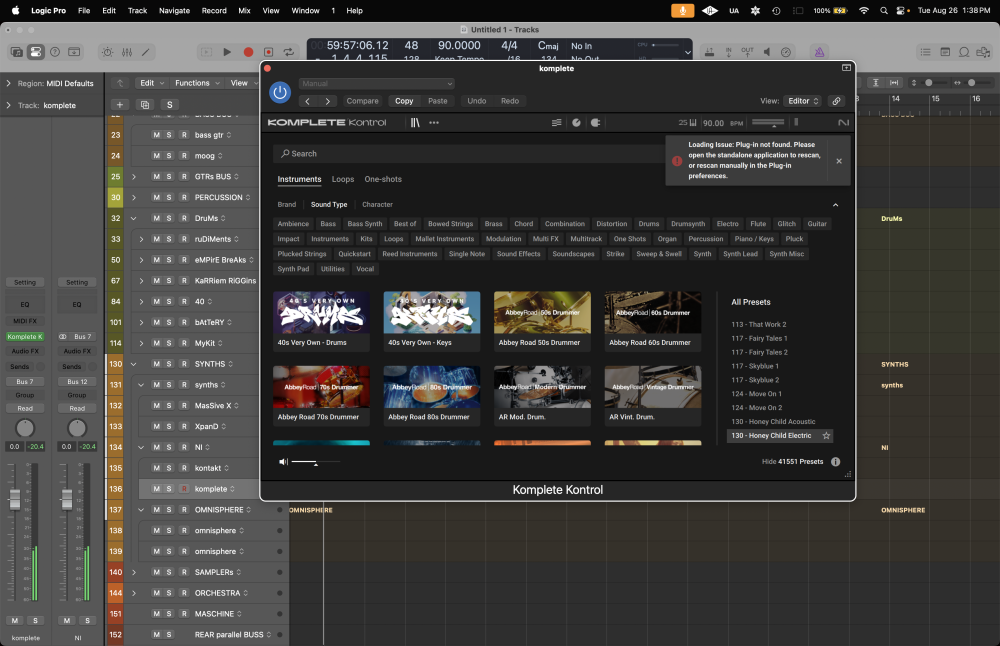The image size is (1000, 646).
Task: Click the Capture Recording button
Action: 268,52
